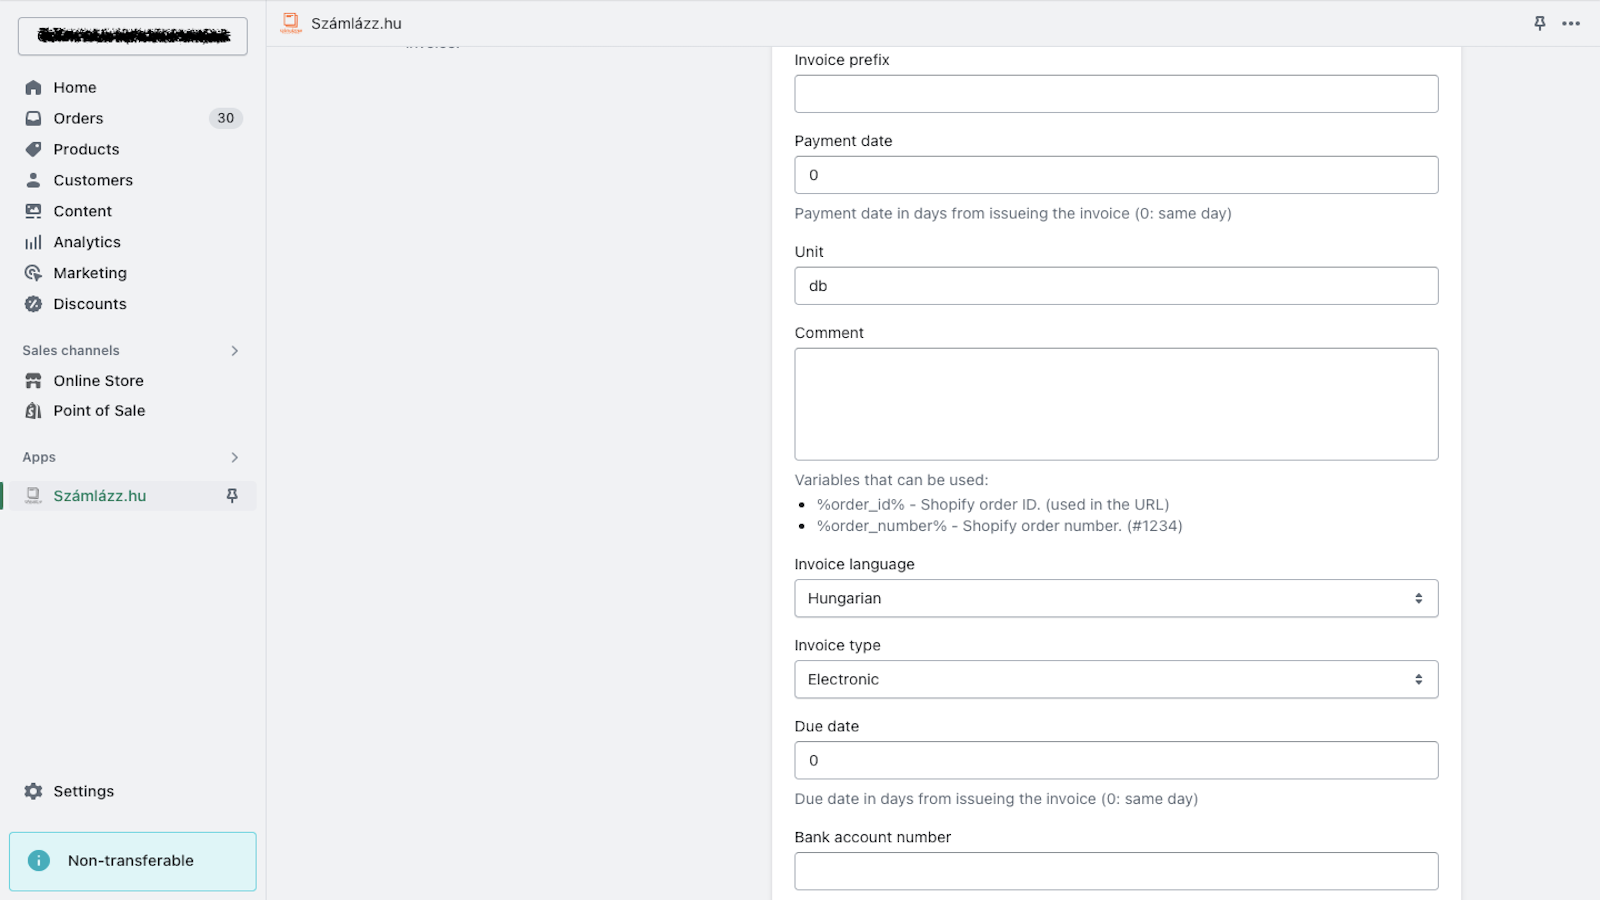Click the info icon next to Non-transferable
This screenshot has width=1600, height=900.
[x=39, y=860]
